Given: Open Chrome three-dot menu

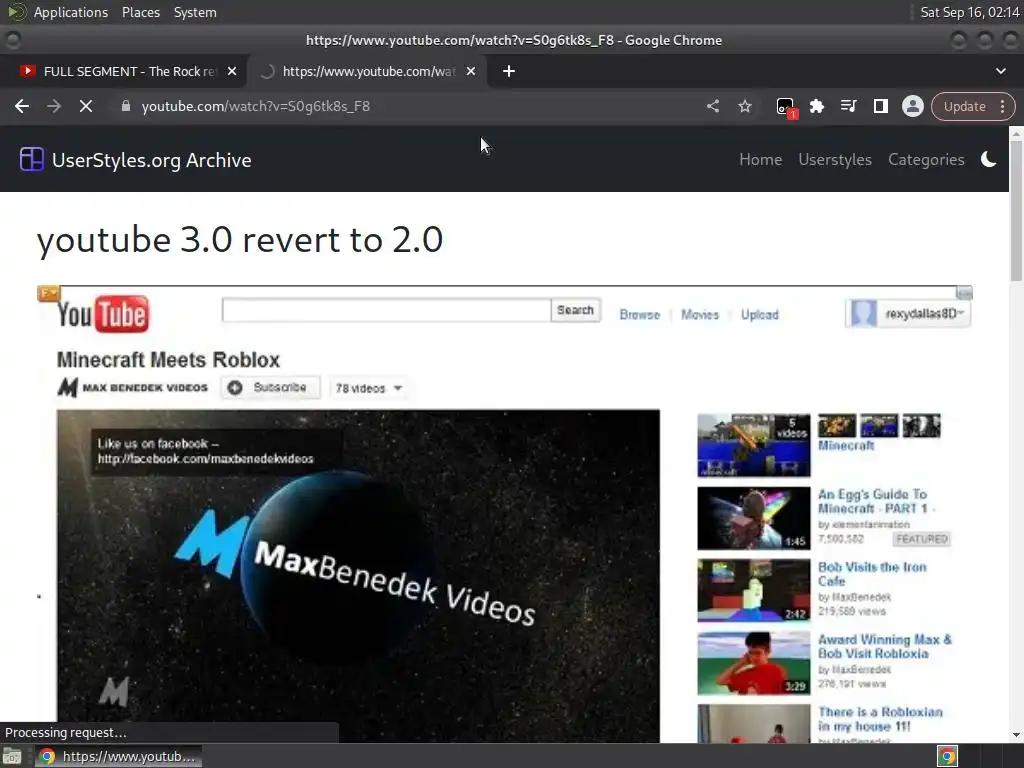Looking at the screenshot, I should [1002, 106].
